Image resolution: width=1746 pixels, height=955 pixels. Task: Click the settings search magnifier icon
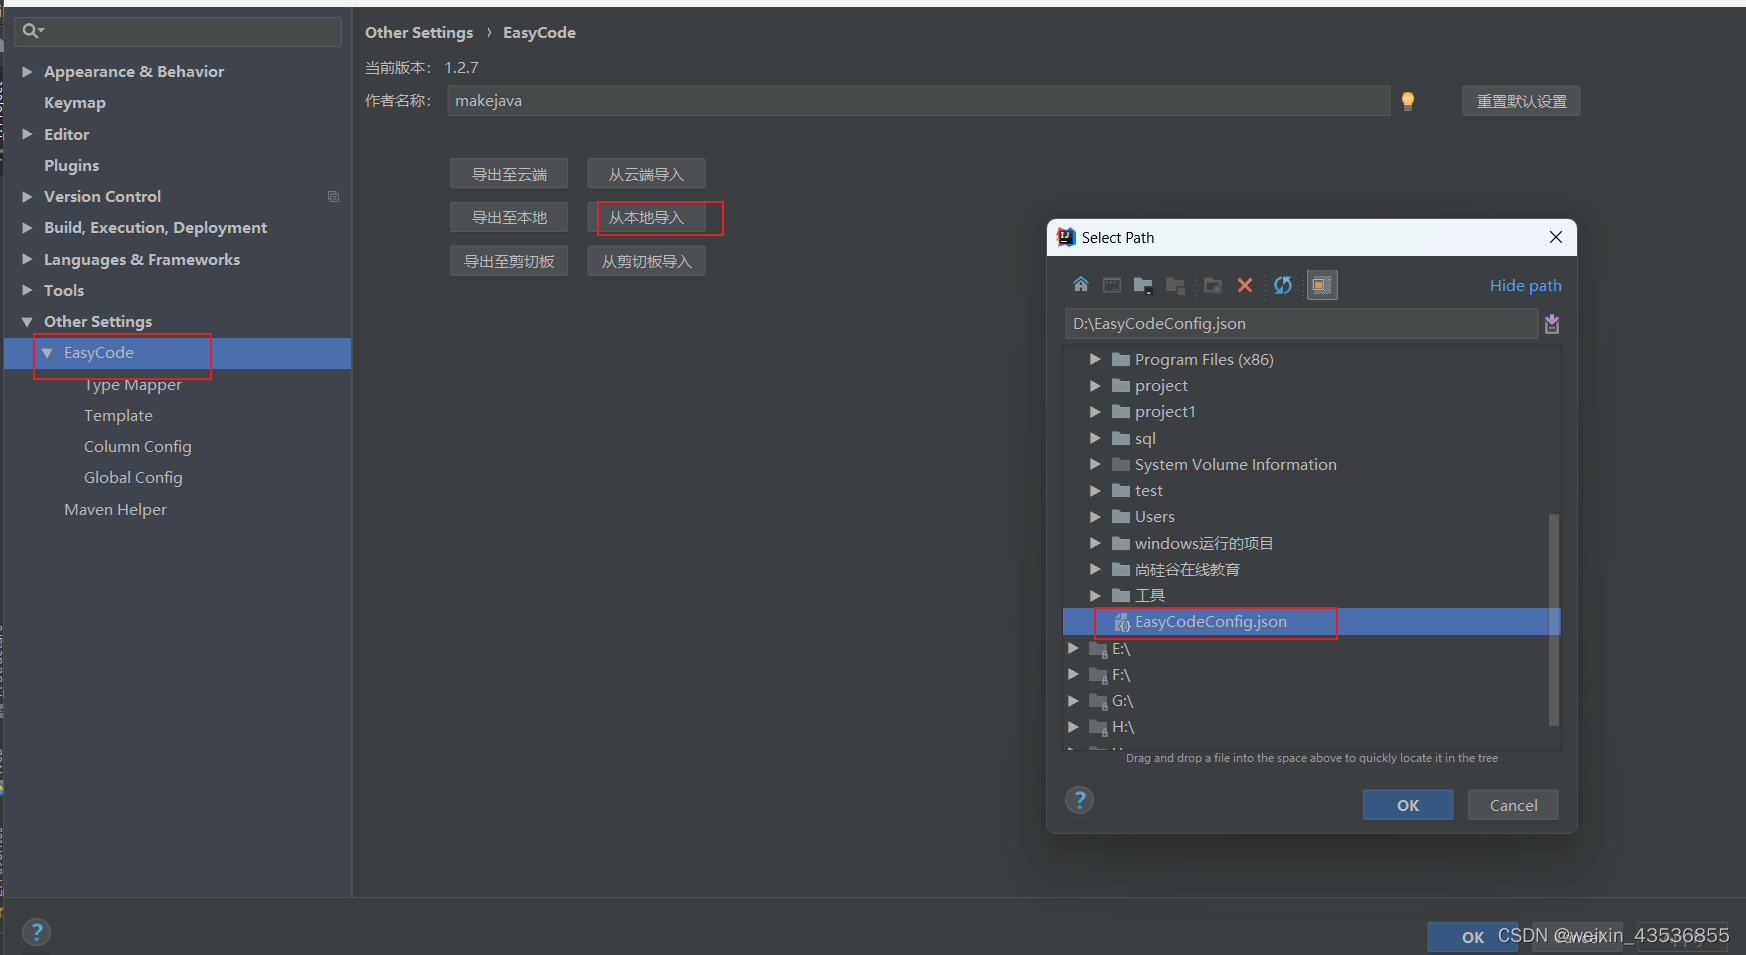33,31
